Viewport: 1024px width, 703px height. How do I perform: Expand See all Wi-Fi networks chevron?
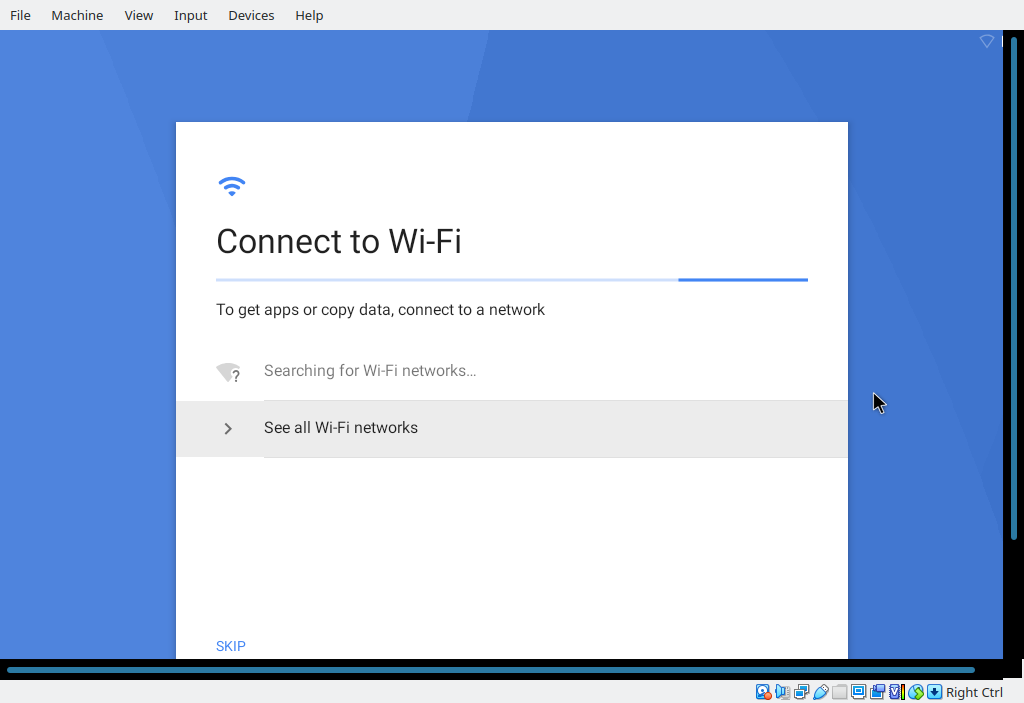coord(228,429)
